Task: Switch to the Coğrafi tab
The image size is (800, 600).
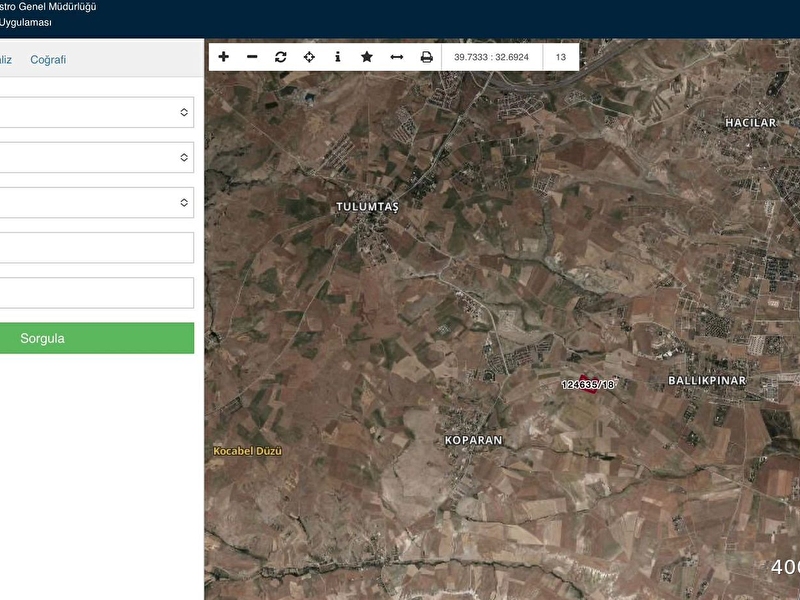Action: click(48, 60)
